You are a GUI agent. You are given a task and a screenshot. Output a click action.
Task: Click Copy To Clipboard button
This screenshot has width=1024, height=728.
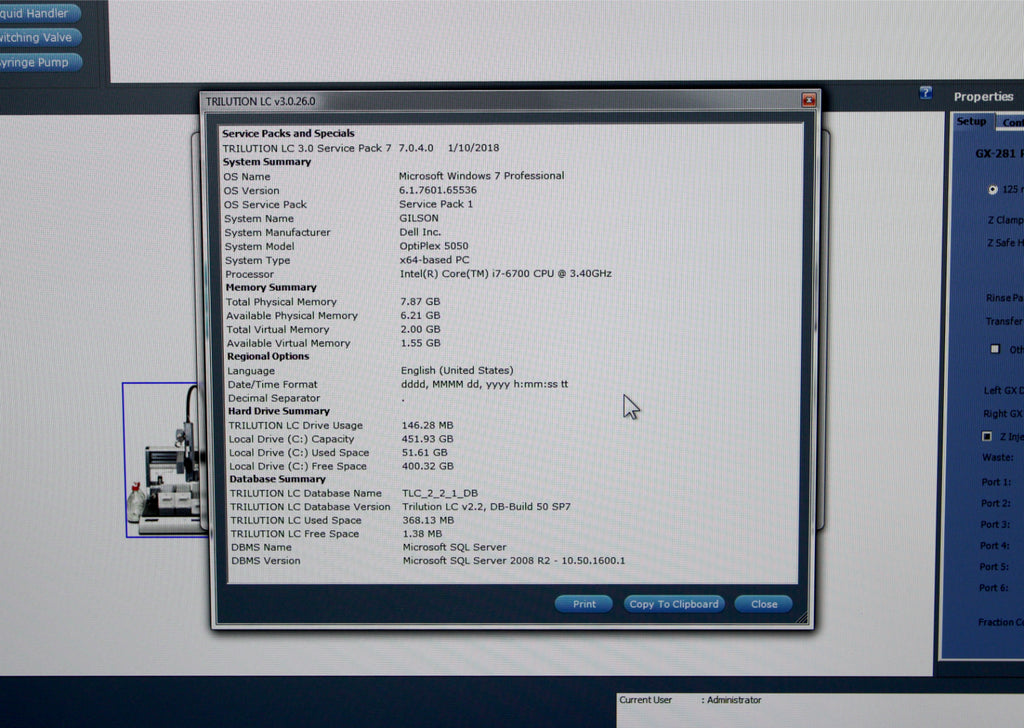click(673, 604)
